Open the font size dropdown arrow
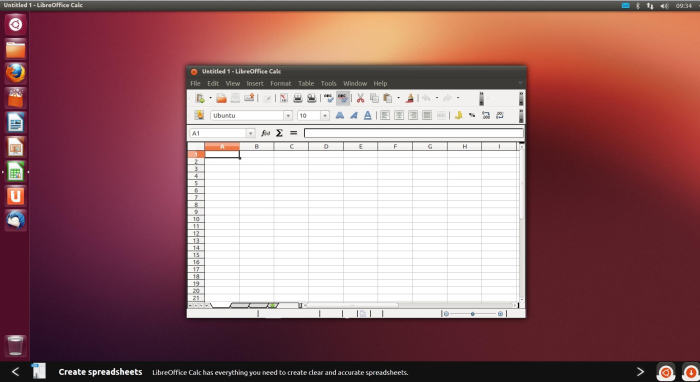The image size is (700, 382). pos(325,116)
